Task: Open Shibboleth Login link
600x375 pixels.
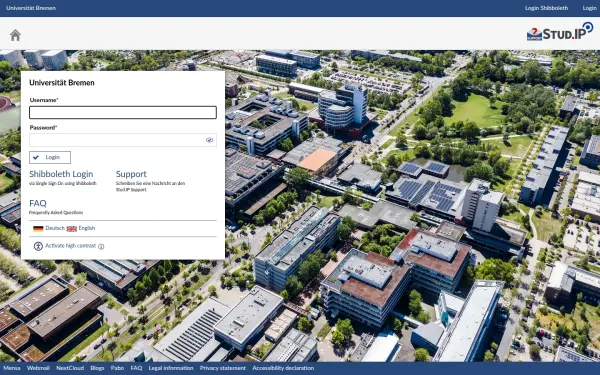Action: 61,174
